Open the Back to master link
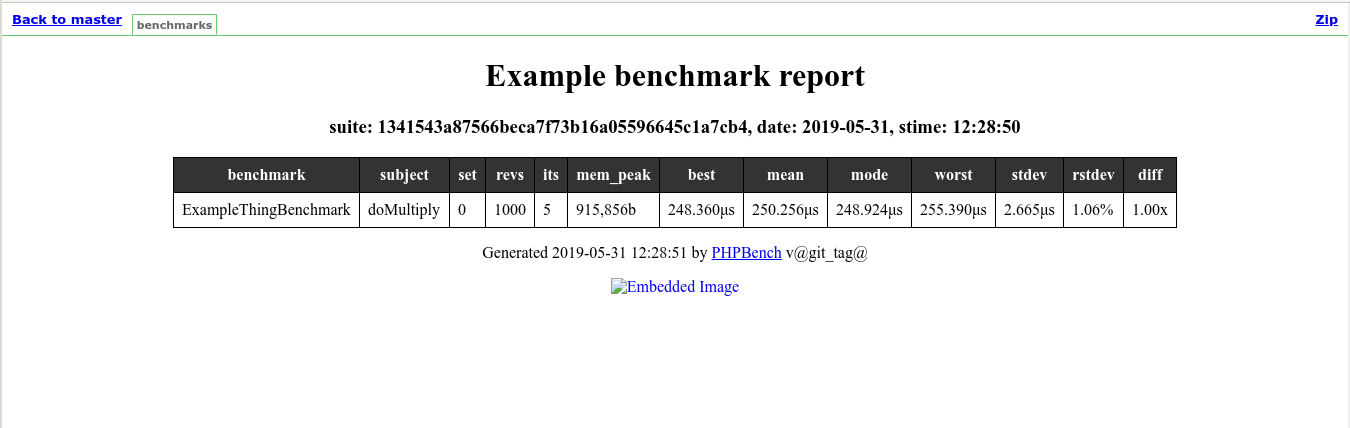 [67, 19]
